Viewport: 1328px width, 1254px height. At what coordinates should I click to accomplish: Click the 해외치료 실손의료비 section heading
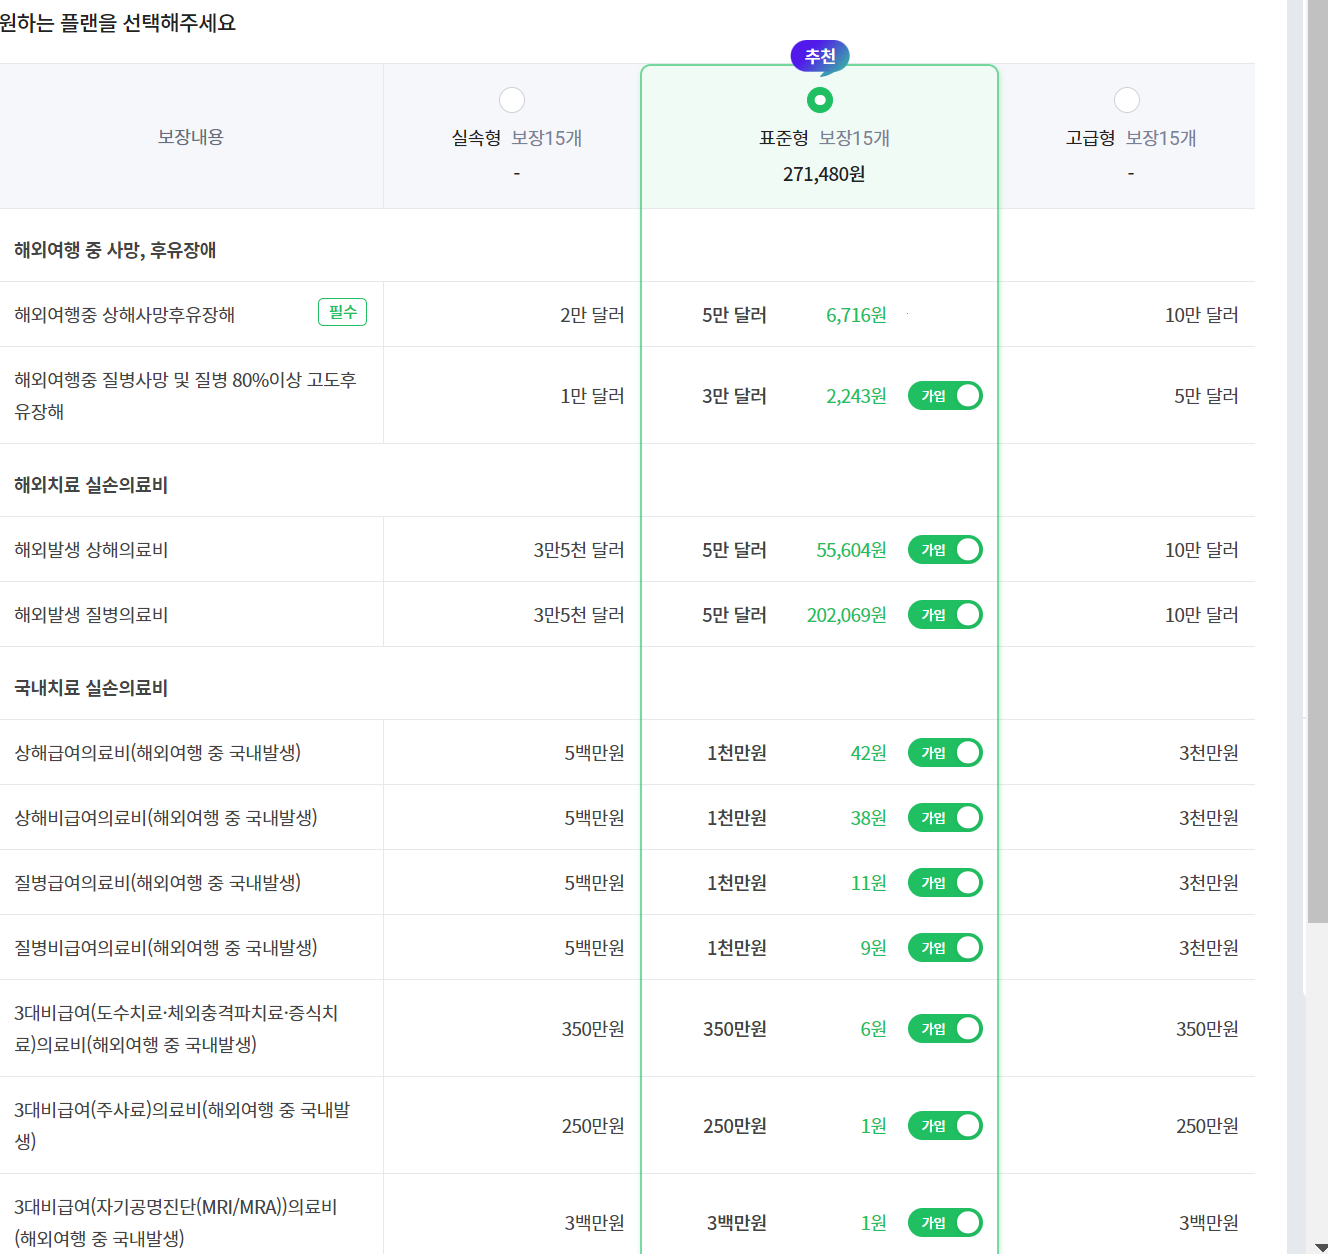(91, 485)
